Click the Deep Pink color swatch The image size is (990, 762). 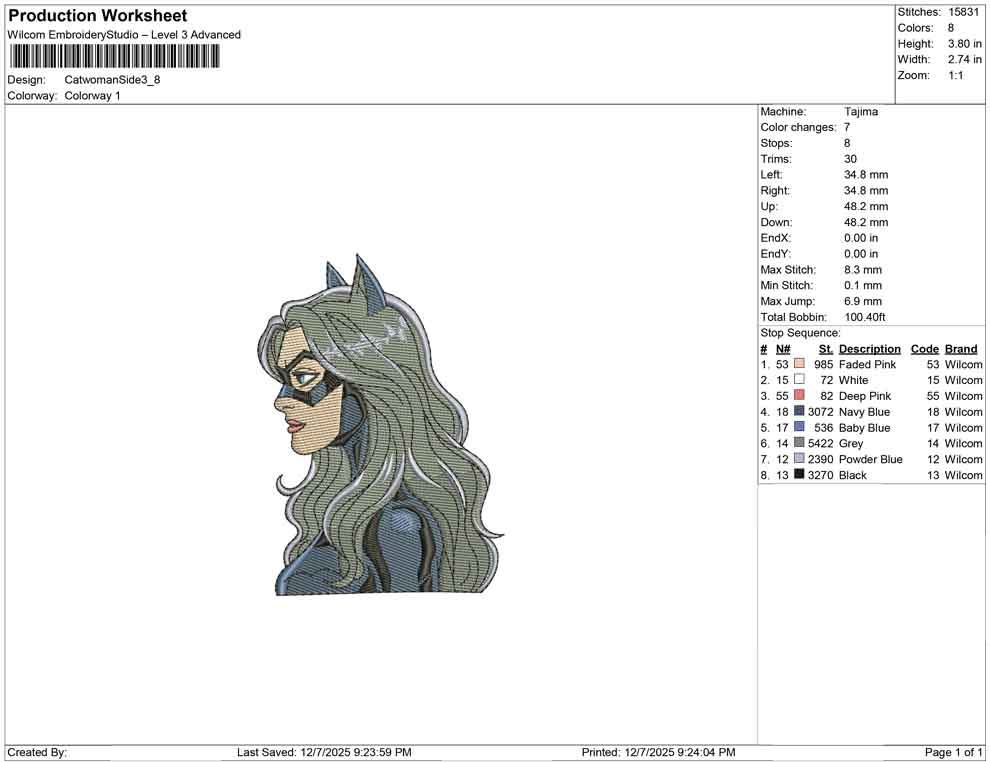pos(798,396)
